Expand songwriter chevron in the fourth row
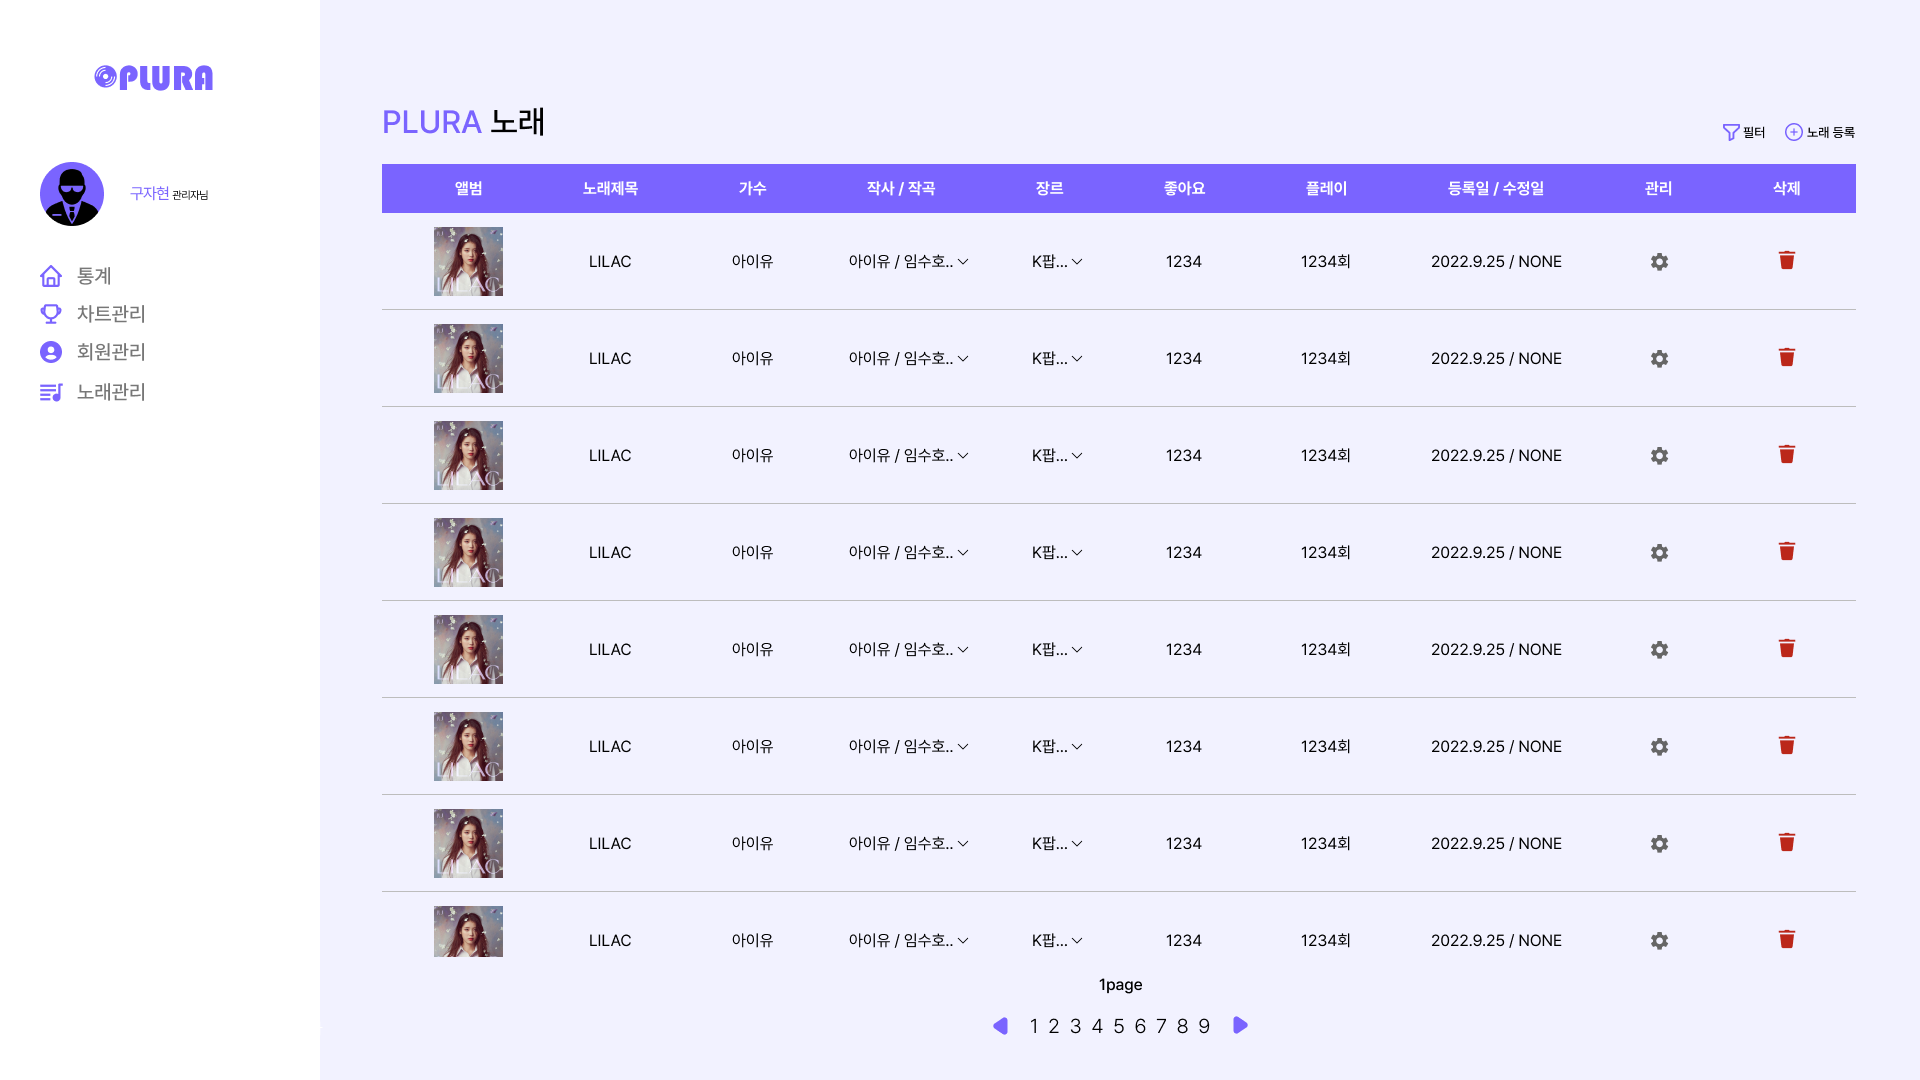The height and width of the screenshot is (1080, 1920). (963, 553)
